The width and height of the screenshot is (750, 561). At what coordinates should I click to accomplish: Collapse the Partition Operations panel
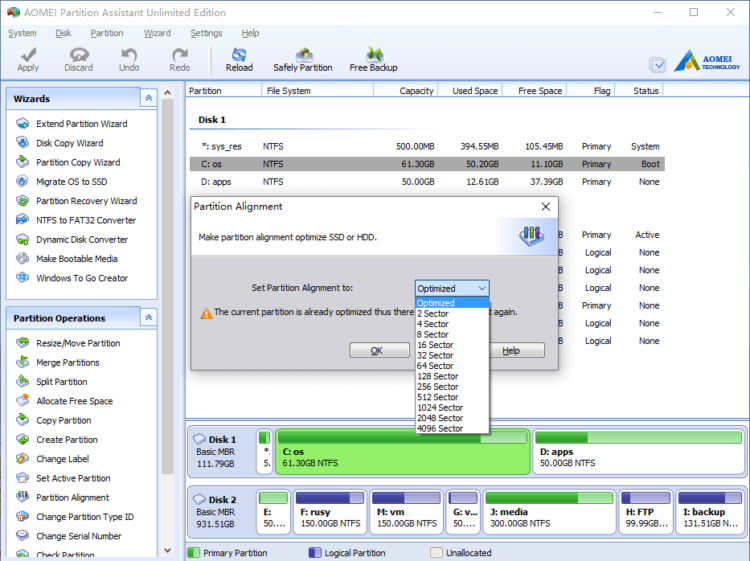click(148, 317)
